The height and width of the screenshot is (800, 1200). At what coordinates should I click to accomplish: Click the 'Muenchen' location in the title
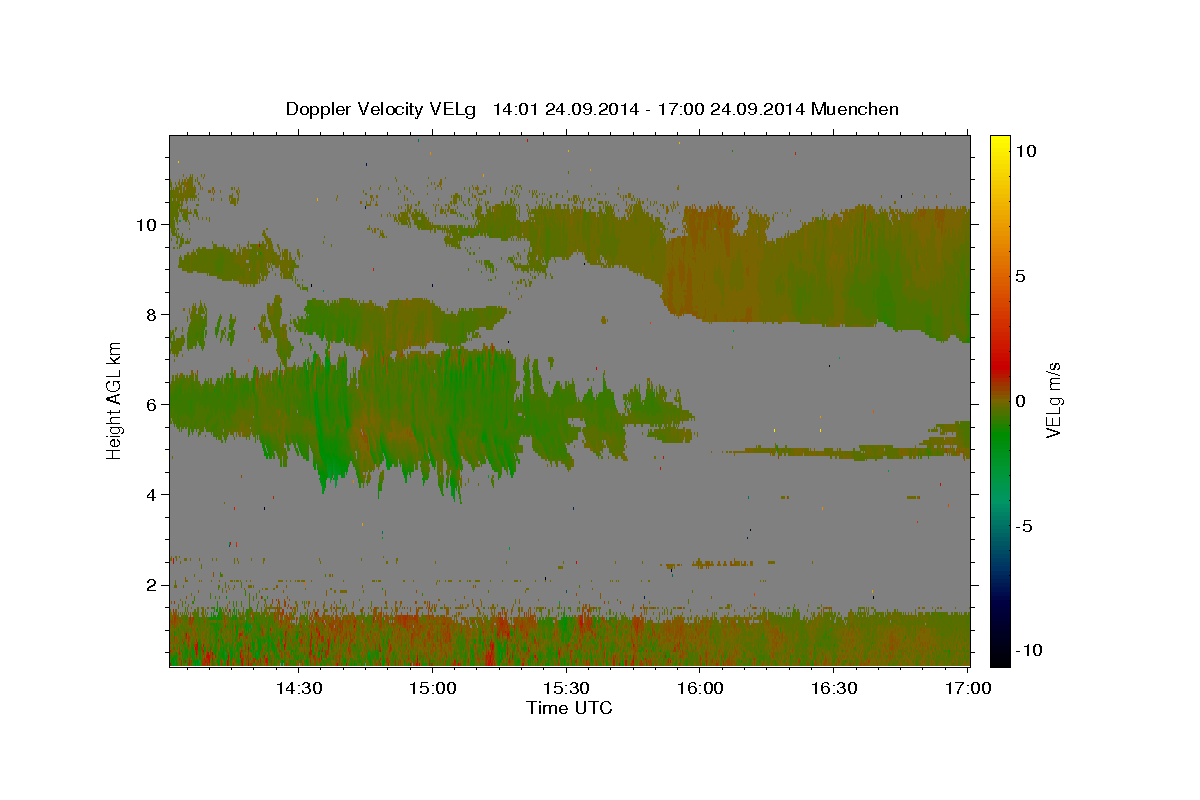point(856,109)
